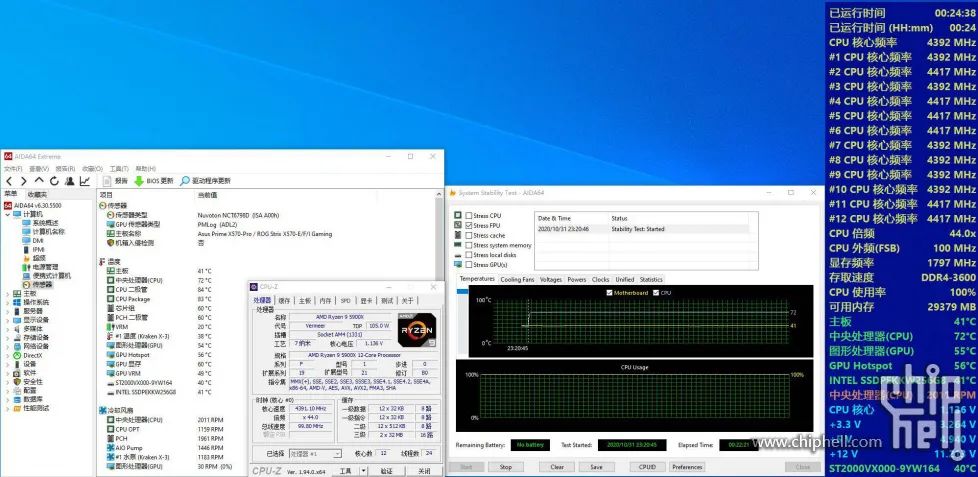
Task: Expand the 网络设备 tree node
Action: pyautogui.click(x=7, y=346)
